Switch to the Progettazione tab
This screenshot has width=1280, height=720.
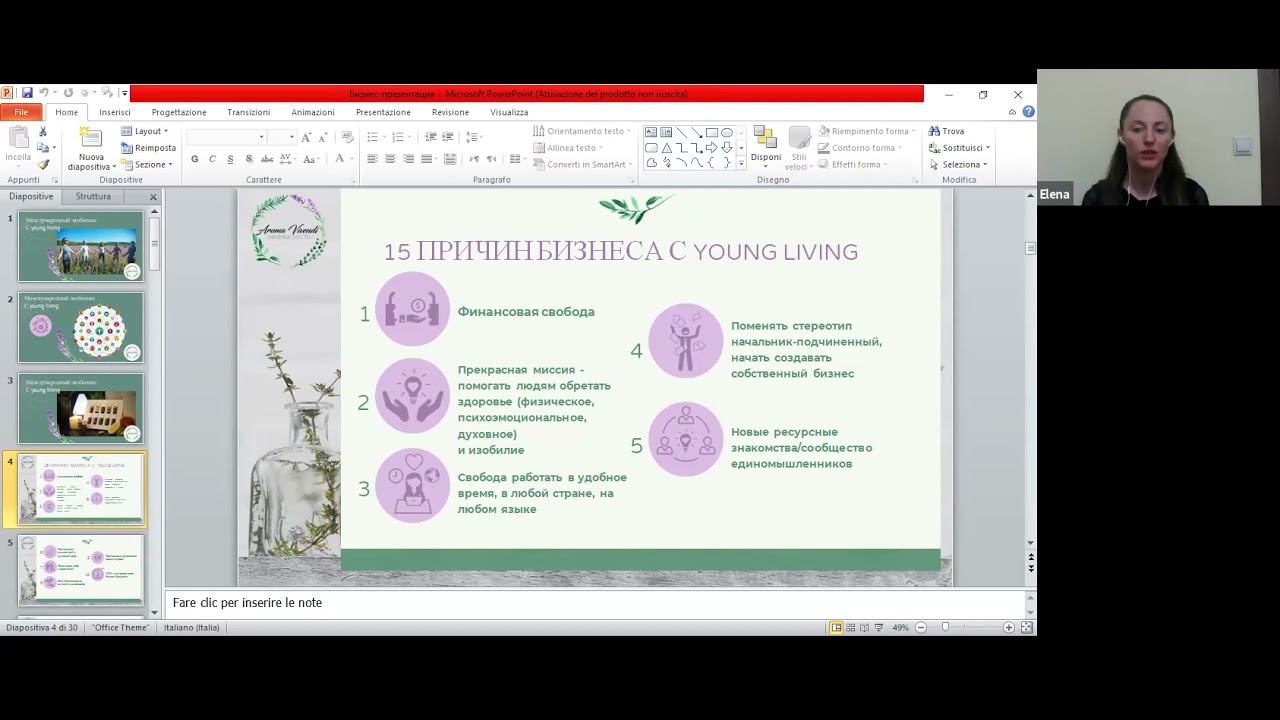(x=179, y=112)
